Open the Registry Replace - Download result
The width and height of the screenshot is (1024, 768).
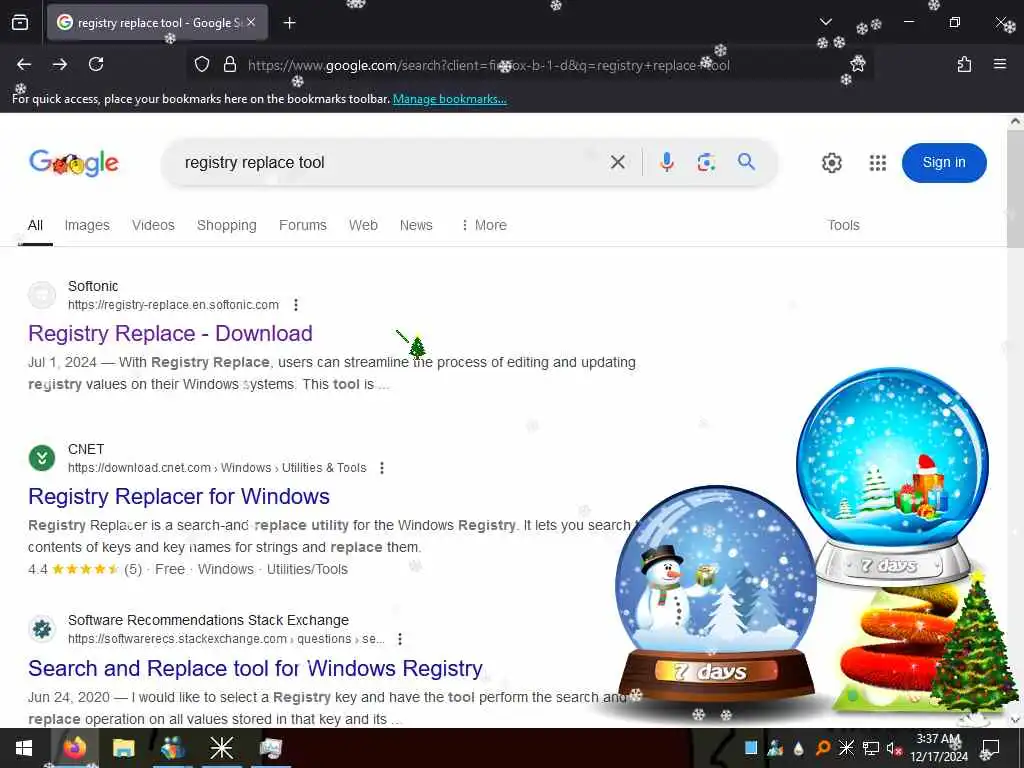[170, 333]
